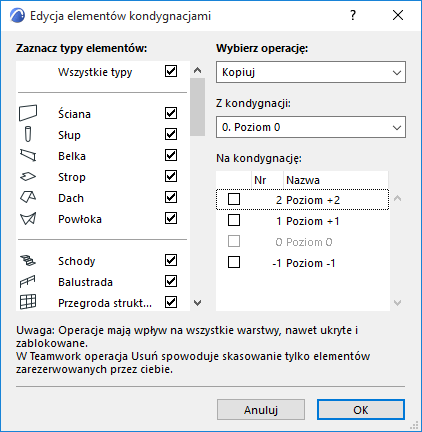Screen dimensions: 422x432
Task: Uncheck the Ściana checkbox
Action: [x=171, y=113]
